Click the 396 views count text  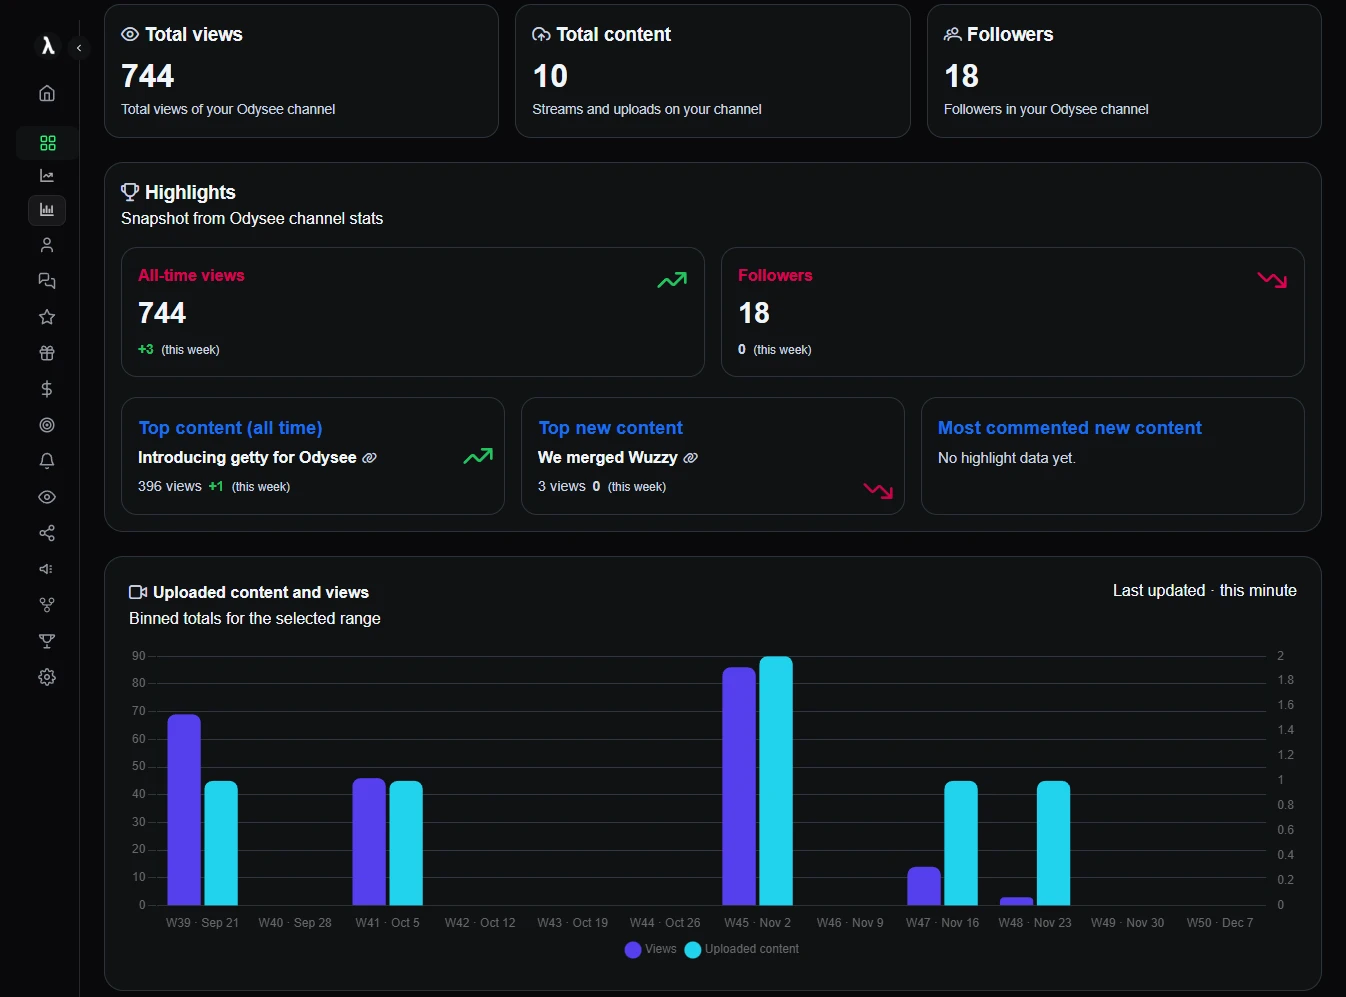pos(170,486)
